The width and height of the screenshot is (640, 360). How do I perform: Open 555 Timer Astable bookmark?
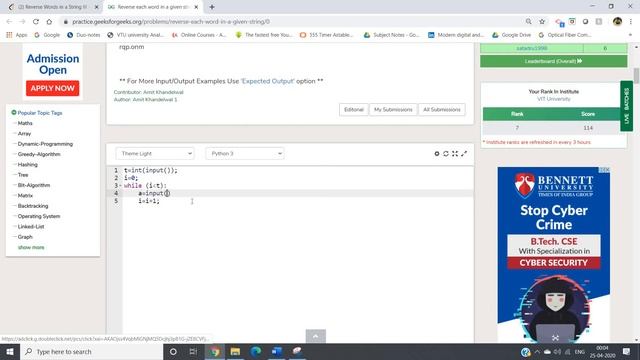point(327,35)
